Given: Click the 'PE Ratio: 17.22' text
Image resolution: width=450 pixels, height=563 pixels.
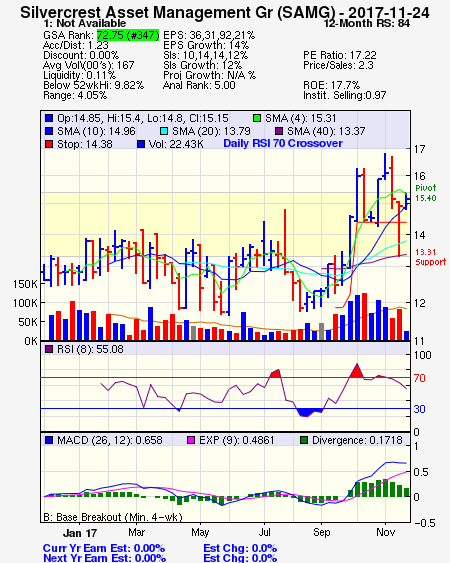Looking at the screenshot, I should pos(340,55).
